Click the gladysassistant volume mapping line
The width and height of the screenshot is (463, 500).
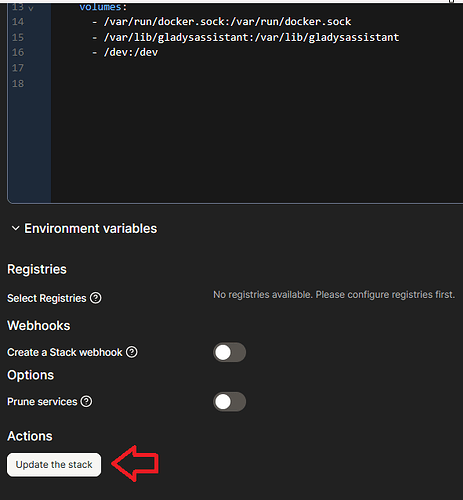tap(246, 37)
